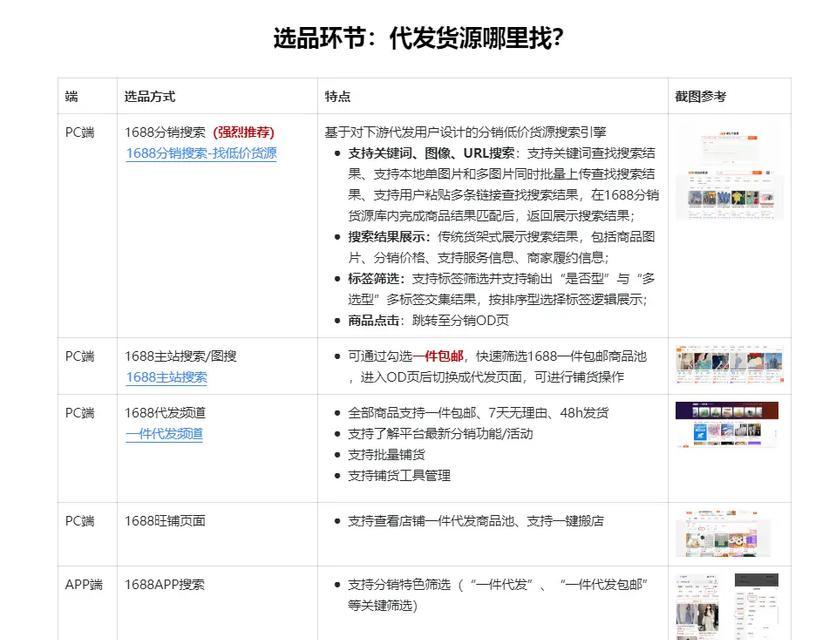836x640 pixels.
Task: Open the 1688主站搜索 link
Action: coord(166,377)
